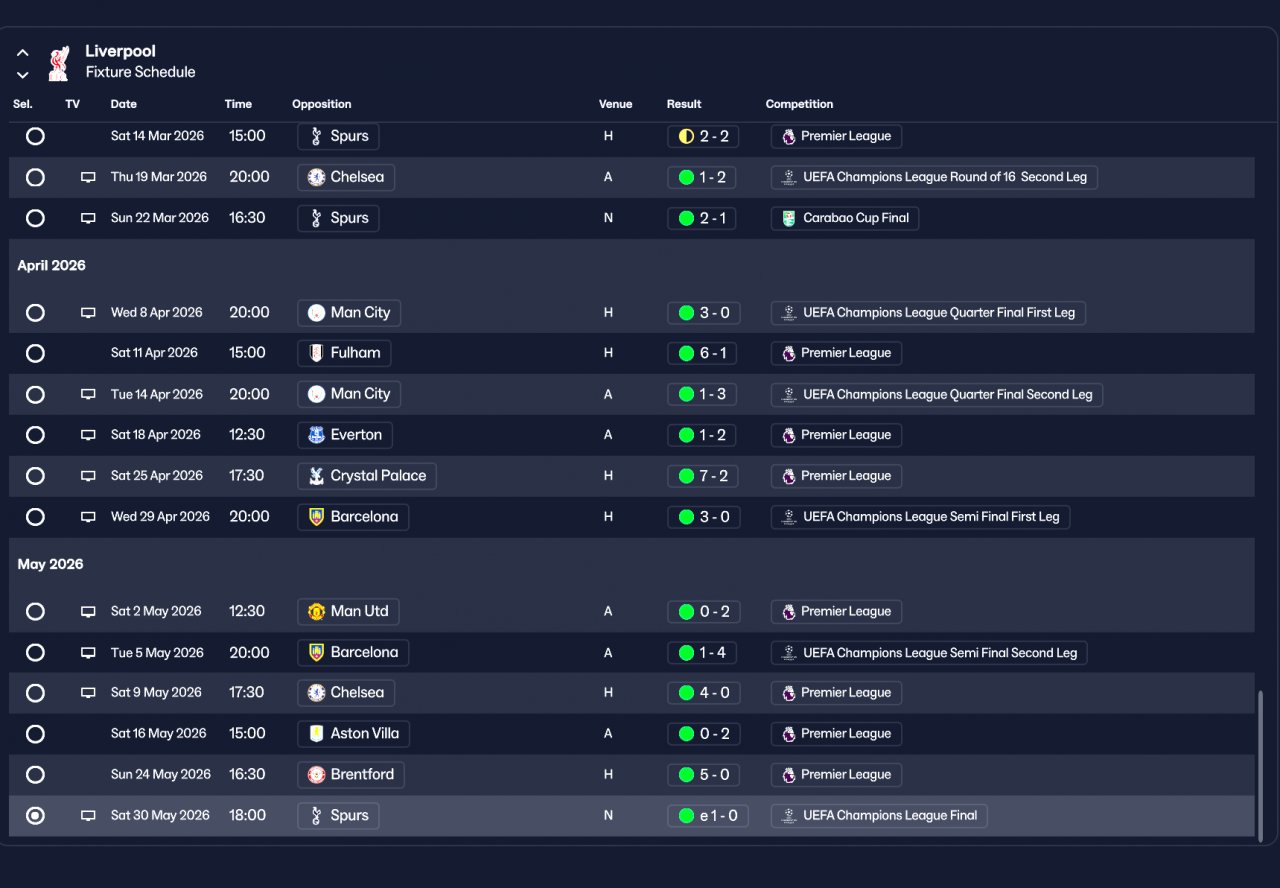1280x888 pixels.
Task: Open UEFA Champions League Quarter Final Second Leg
Action: coord(937,395)
